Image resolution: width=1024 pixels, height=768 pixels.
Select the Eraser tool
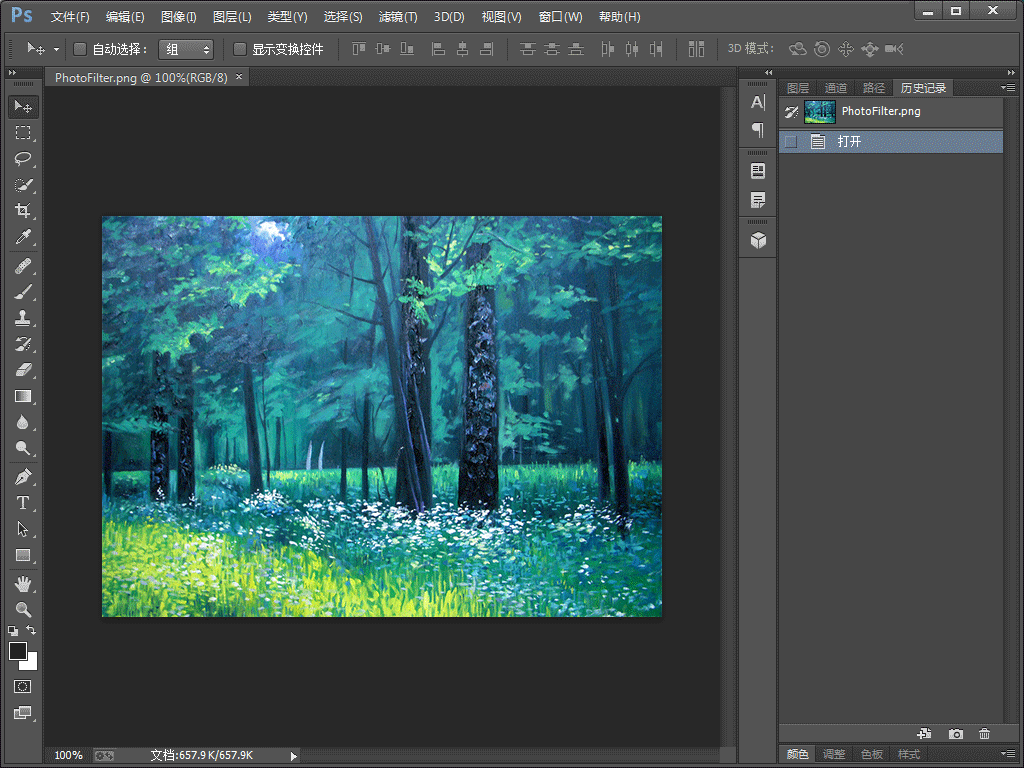23,370
